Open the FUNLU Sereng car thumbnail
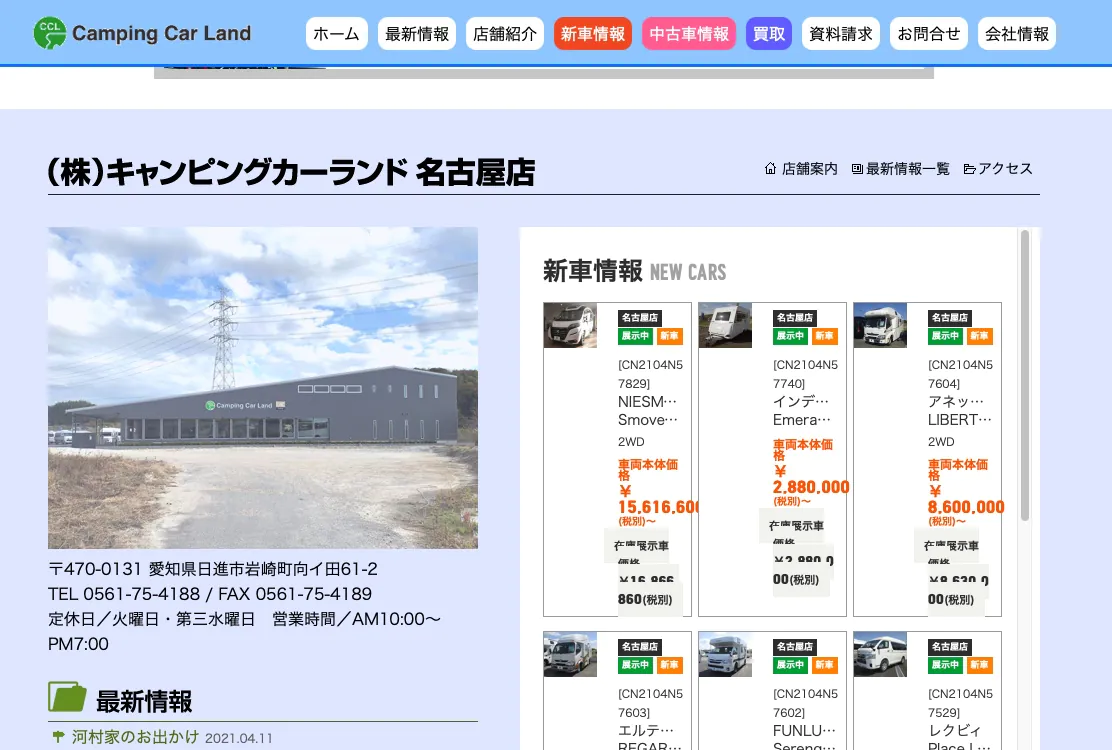The width and height of the screenshot is (1112, 750). (725, 654)
